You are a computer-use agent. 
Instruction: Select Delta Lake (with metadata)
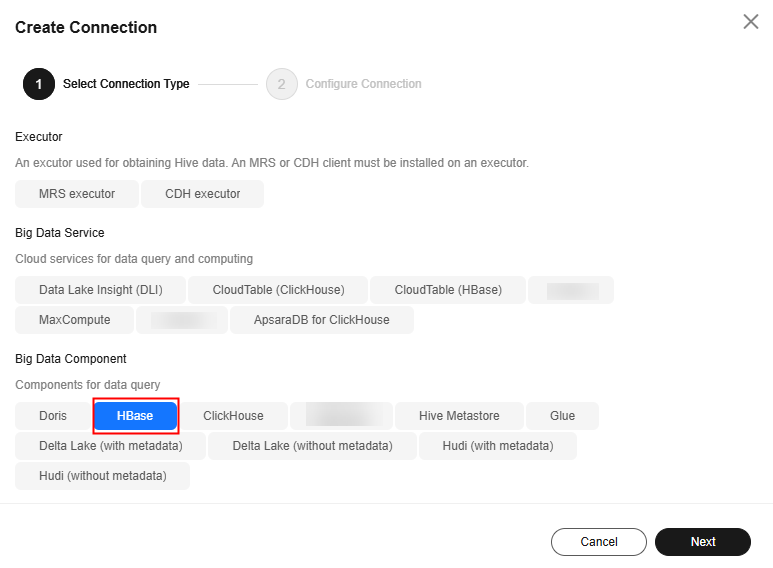(110, 446)
